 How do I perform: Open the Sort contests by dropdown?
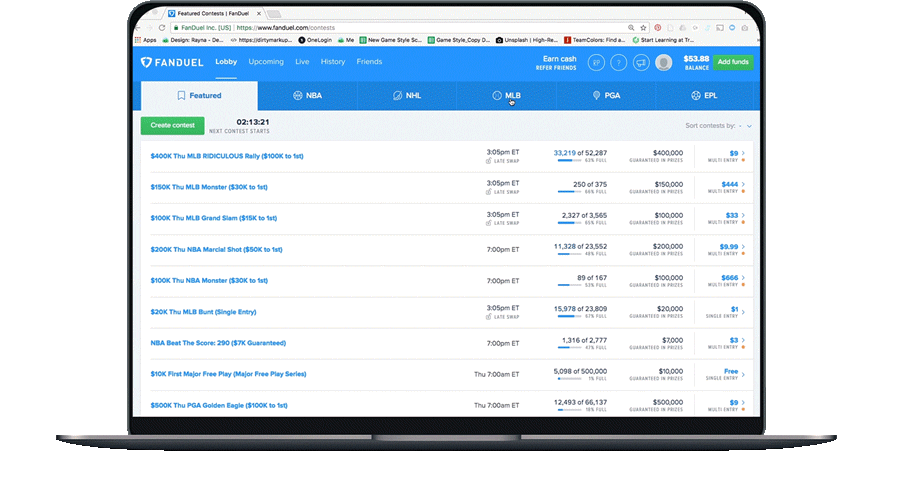point(718,126)
